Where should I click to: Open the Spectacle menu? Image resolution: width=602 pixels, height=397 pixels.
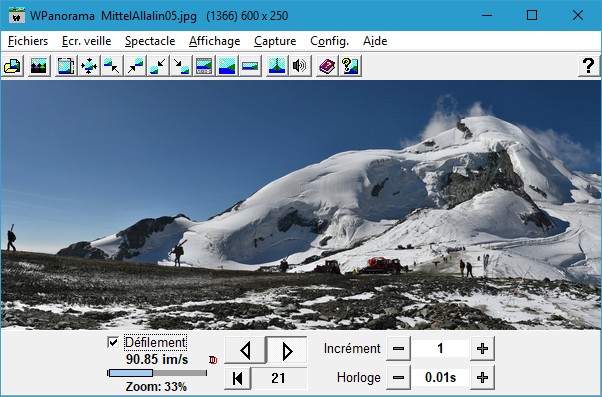point(150,41)
